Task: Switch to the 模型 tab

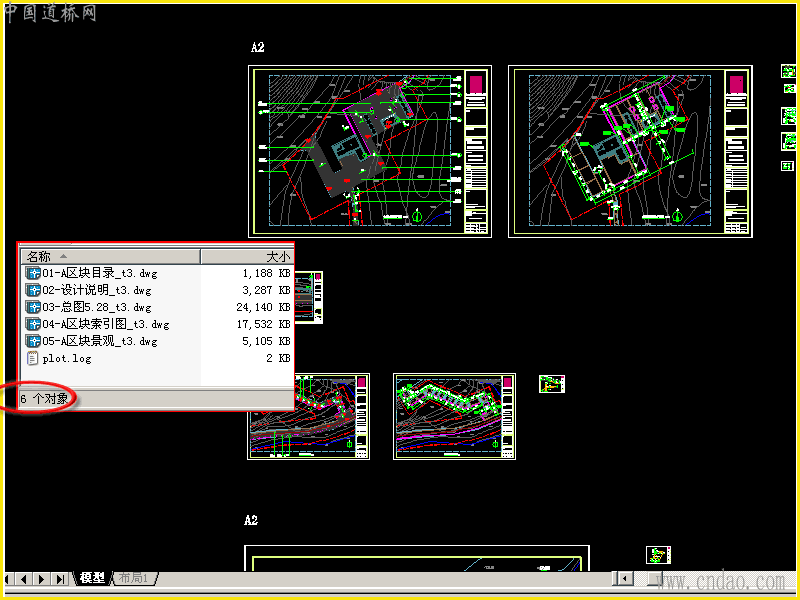Action: pyautogui.click(x=92, y=578)
